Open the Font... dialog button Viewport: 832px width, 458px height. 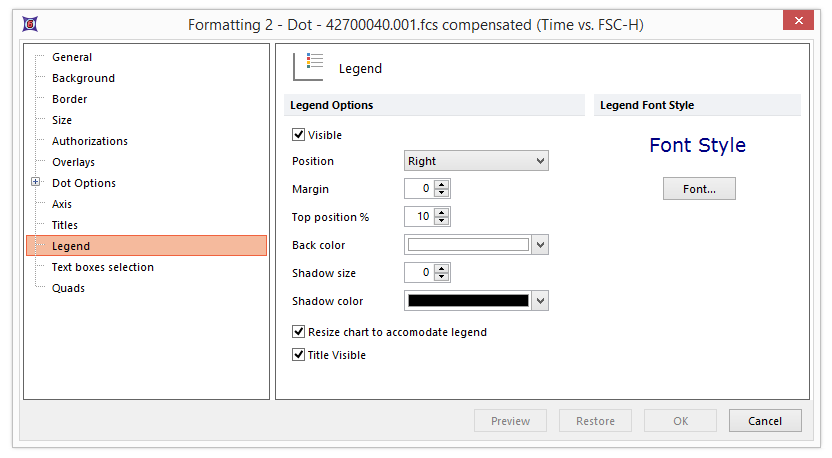[x=699, y=189]
